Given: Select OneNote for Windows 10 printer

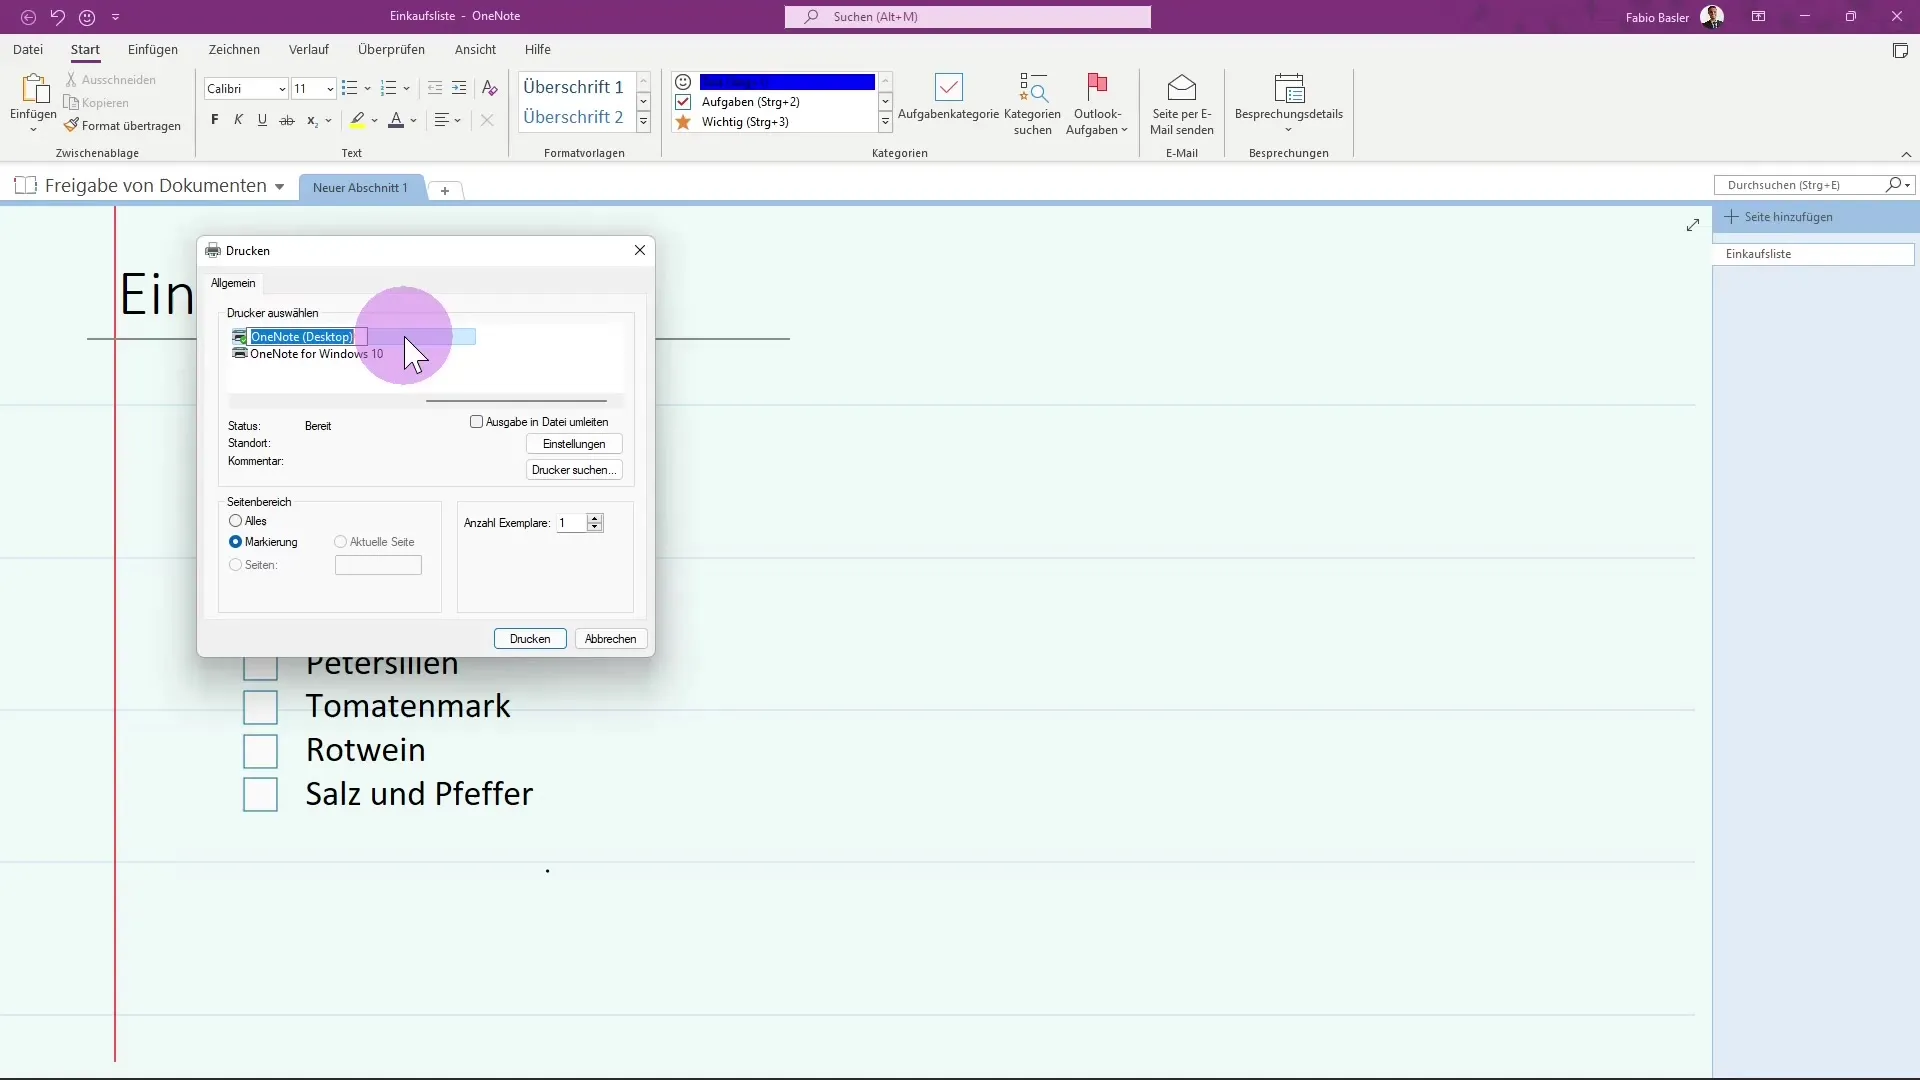Looking at the screenshot, I should click(316, 354).
